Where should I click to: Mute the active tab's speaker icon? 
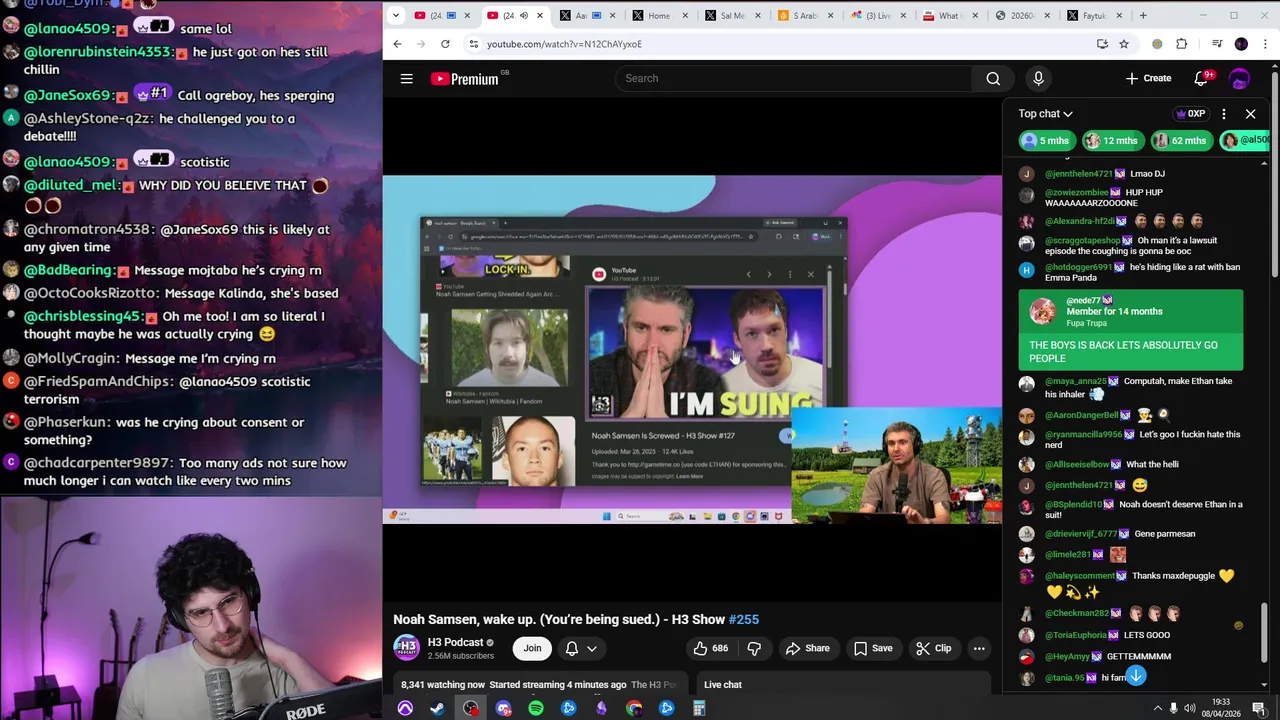pyautogui.click(x=523, y=15)
